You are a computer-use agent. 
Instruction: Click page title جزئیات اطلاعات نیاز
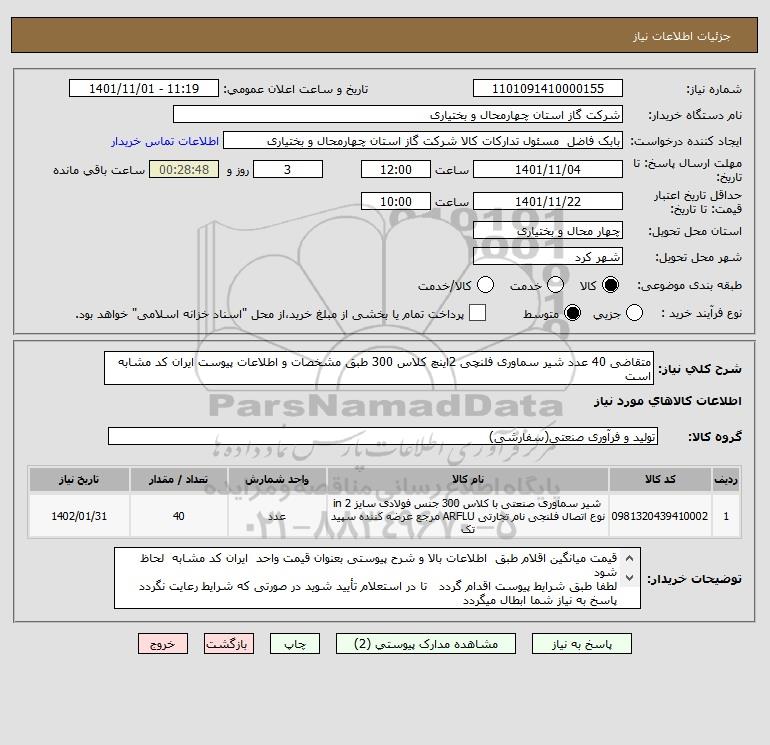[x=682, y=36]
